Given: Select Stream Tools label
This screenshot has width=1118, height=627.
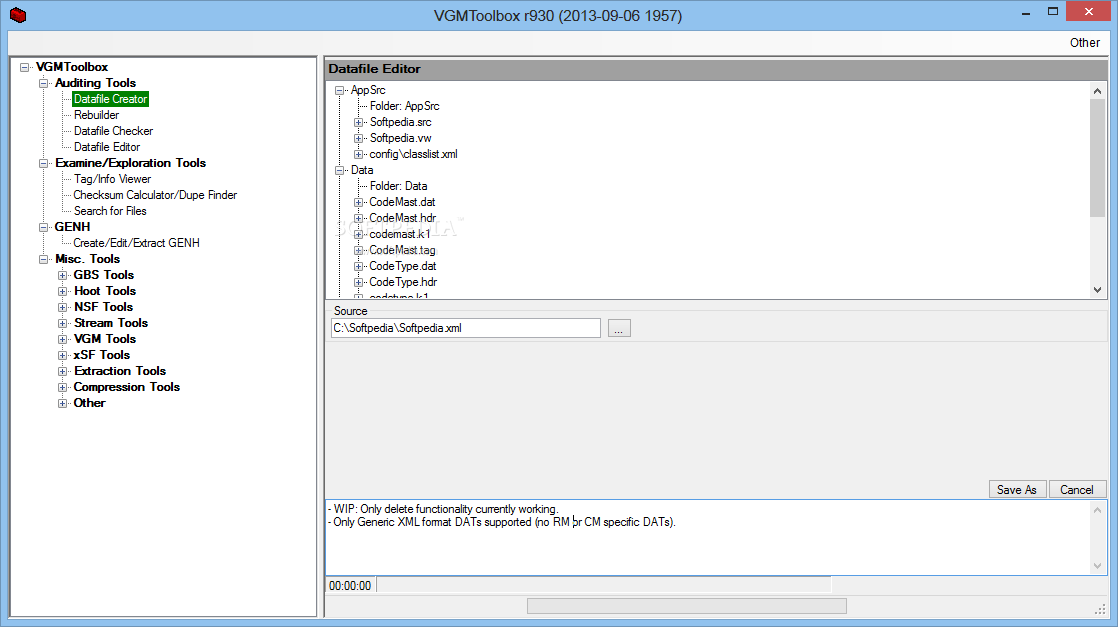Looking at the screenshot, I should [x=111, y=323].
